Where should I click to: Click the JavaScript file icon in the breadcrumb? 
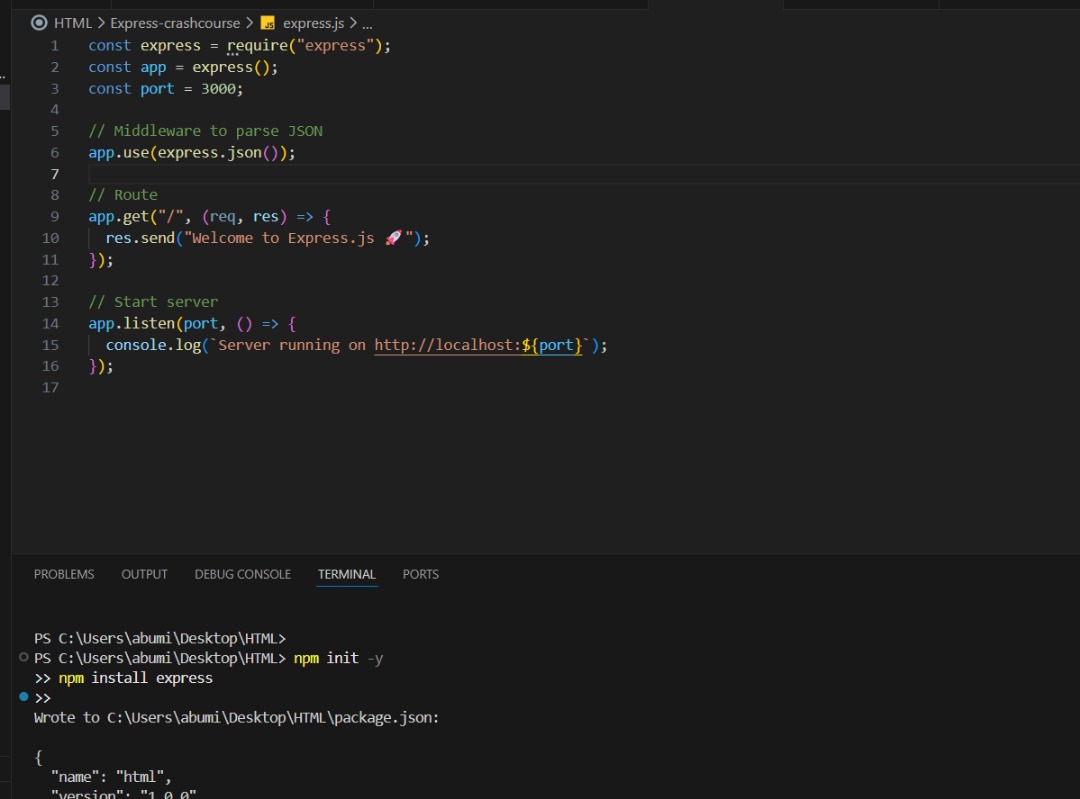pos(266,22)
